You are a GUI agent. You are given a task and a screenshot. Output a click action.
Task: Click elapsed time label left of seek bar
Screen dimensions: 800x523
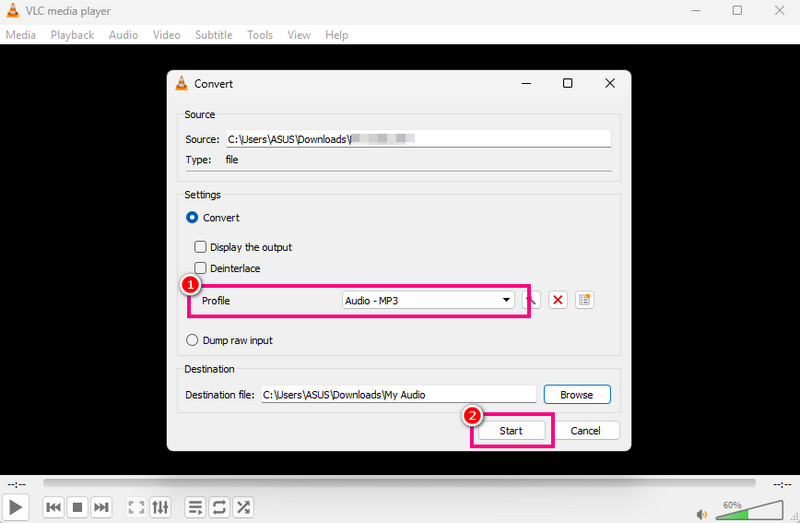coord(17,484)
